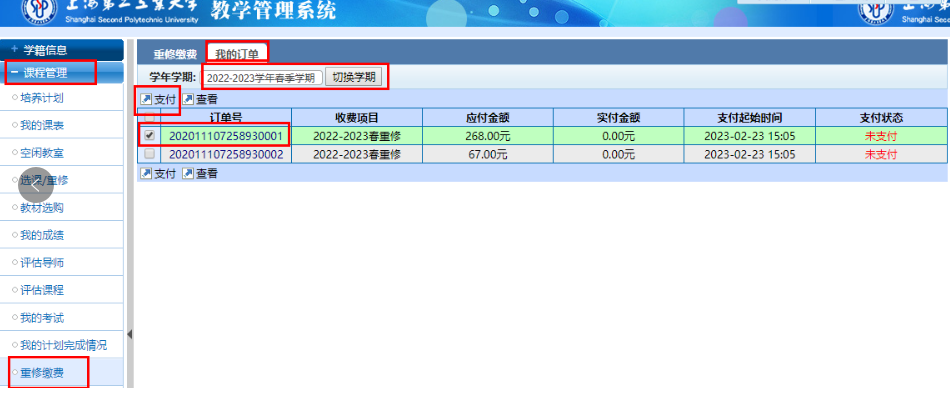The height and width of the screenshot is (397, 950).
Task: Click the 查看 icon below the orders table
Action: [x=188, y=174]
